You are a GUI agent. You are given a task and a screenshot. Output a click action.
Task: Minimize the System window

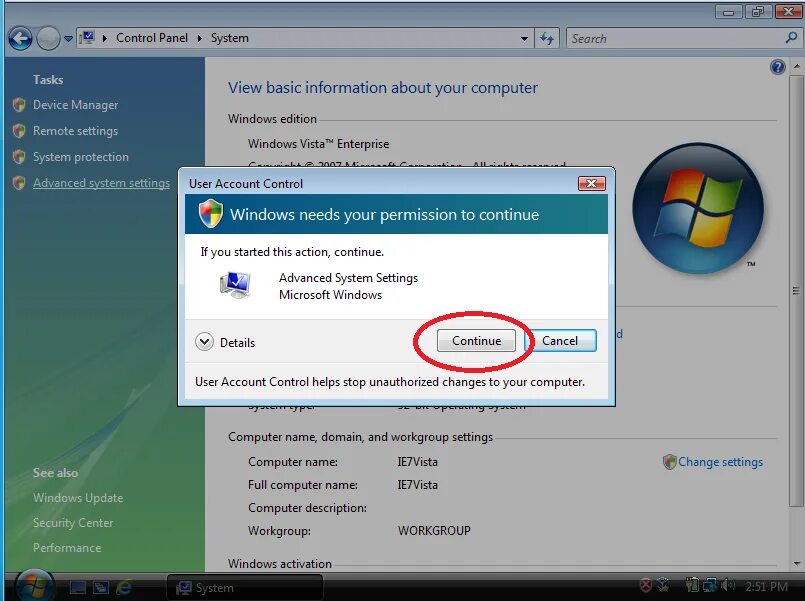pyautogui.click(x=728, y=12)
